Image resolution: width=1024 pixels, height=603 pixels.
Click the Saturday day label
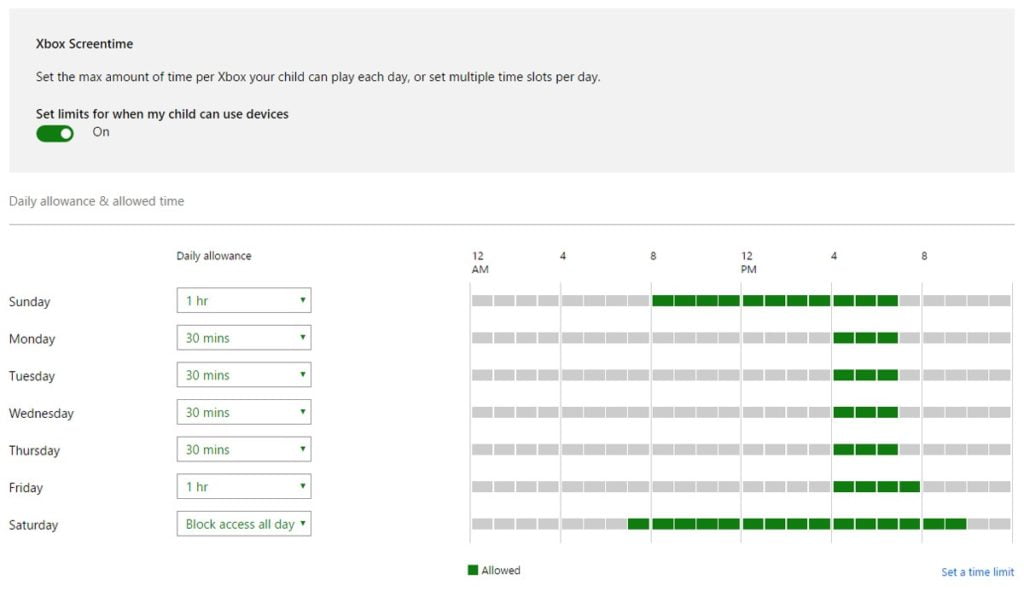click(x=33, y=525)
